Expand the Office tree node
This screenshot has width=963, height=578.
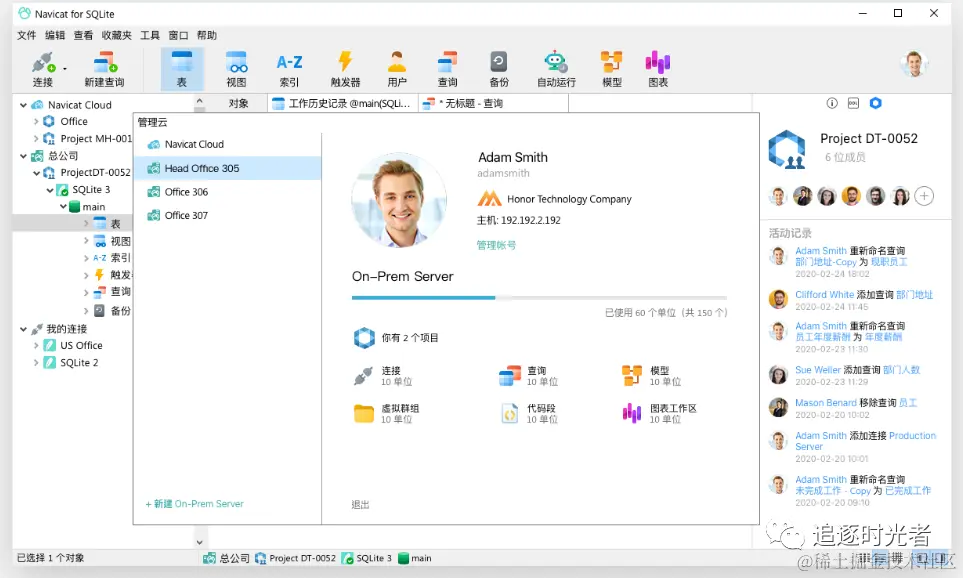point(36,122)
